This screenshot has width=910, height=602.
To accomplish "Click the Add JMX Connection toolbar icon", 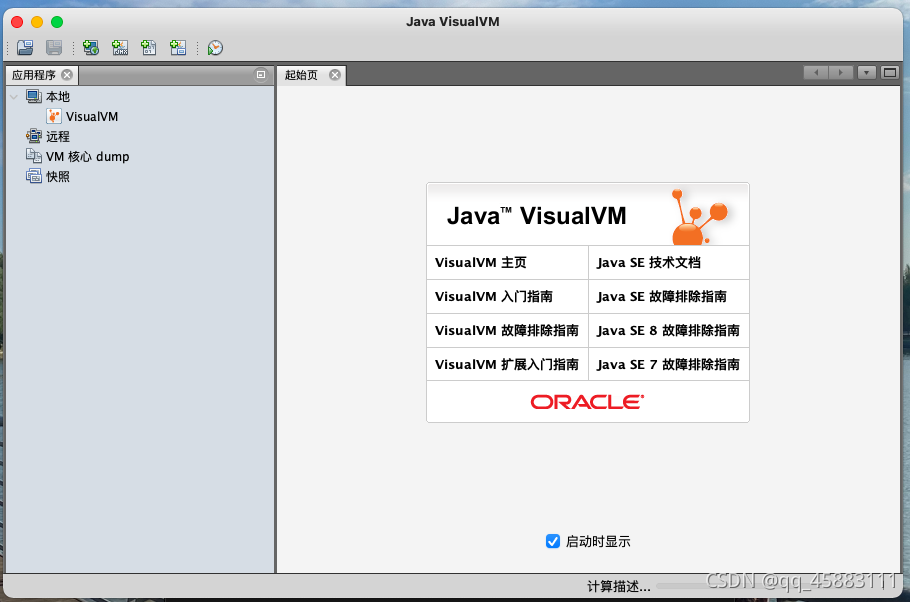I will click(x=120, y=48).
